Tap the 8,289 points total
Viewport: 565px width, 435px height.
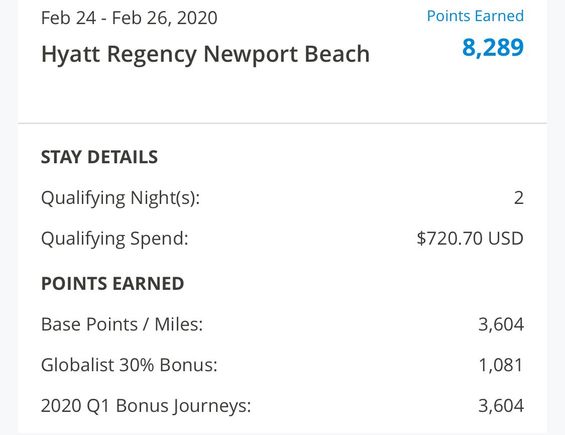tap(493, 48)
